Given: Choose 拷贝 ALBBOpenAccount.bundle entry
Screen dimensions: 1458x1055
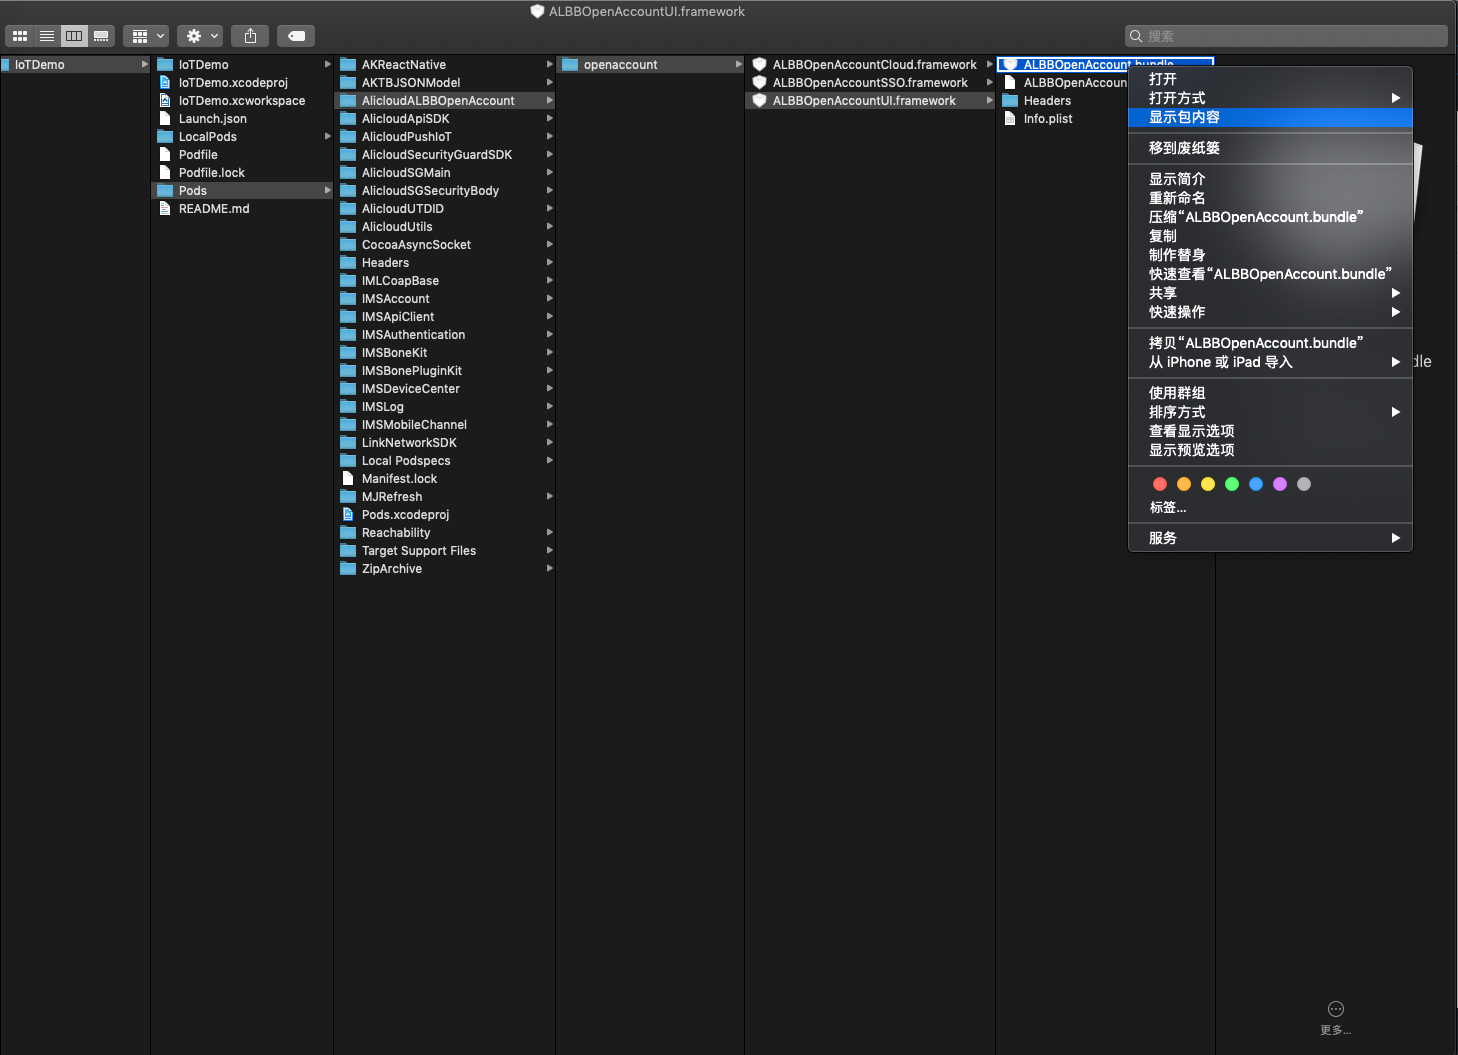Looking at the screenshot, I should pyautogui.click(x=1270, y=343).
